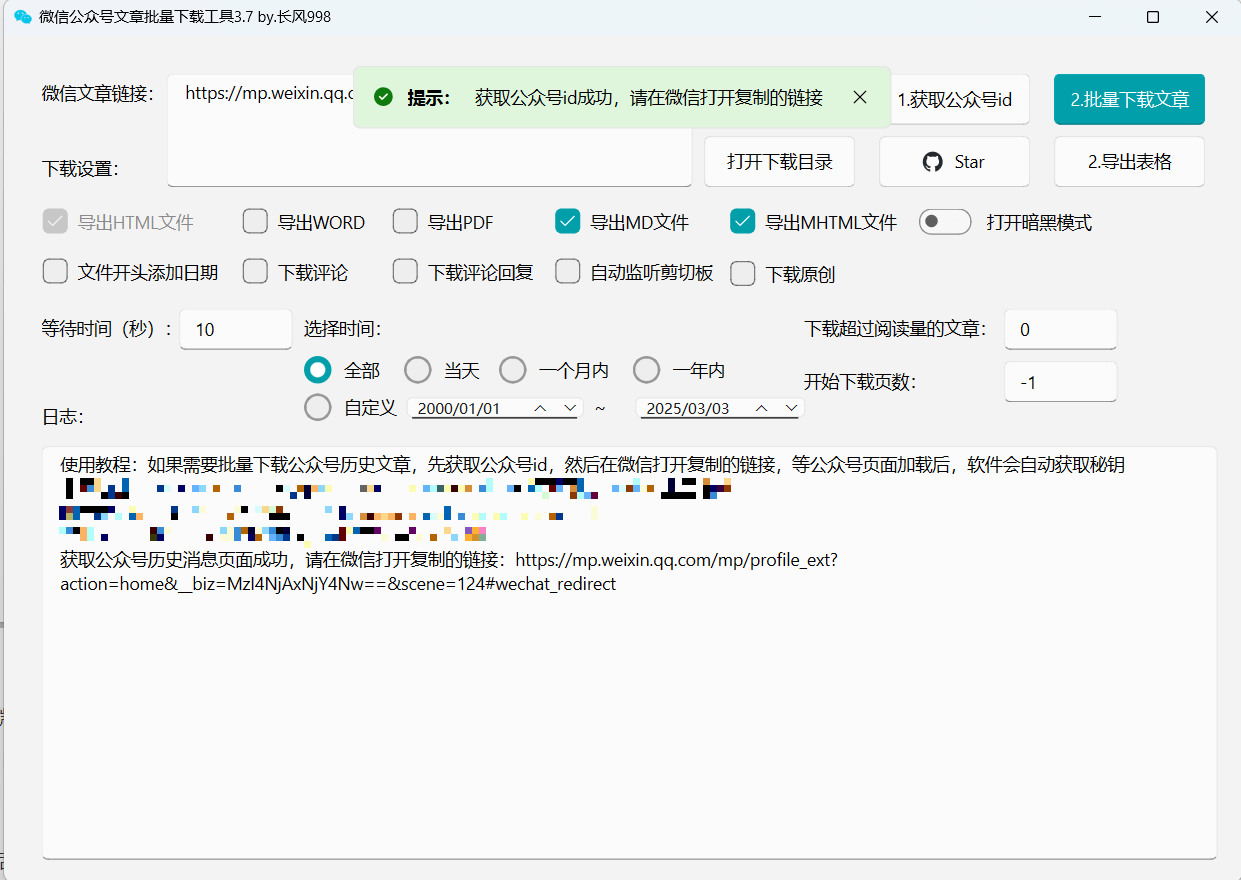Check the 下载评论 option
Screen dimensions: 1241x880
coord(255,272)
